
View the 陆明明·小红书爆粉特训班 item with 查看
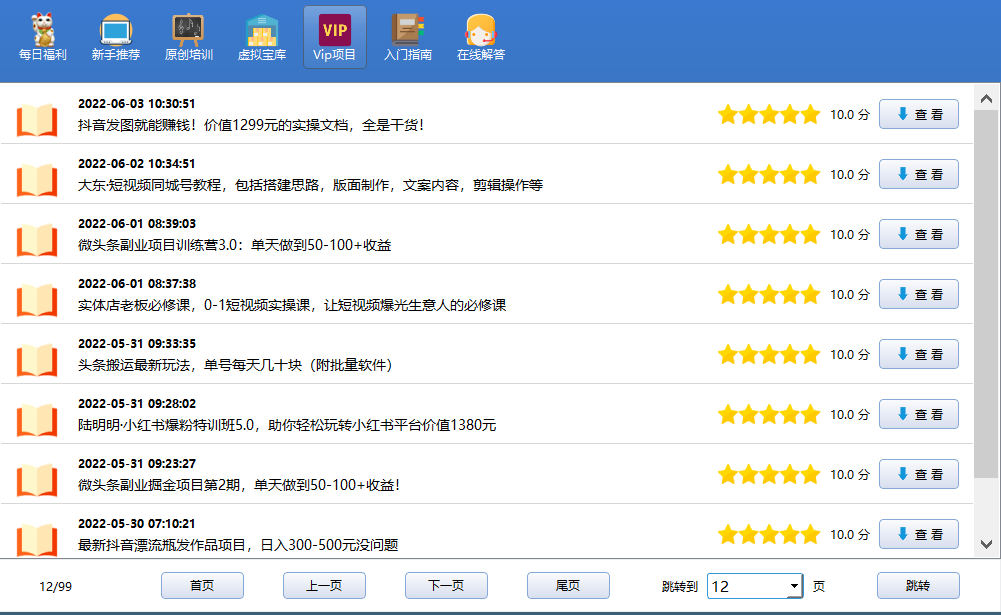click(919, 414)
